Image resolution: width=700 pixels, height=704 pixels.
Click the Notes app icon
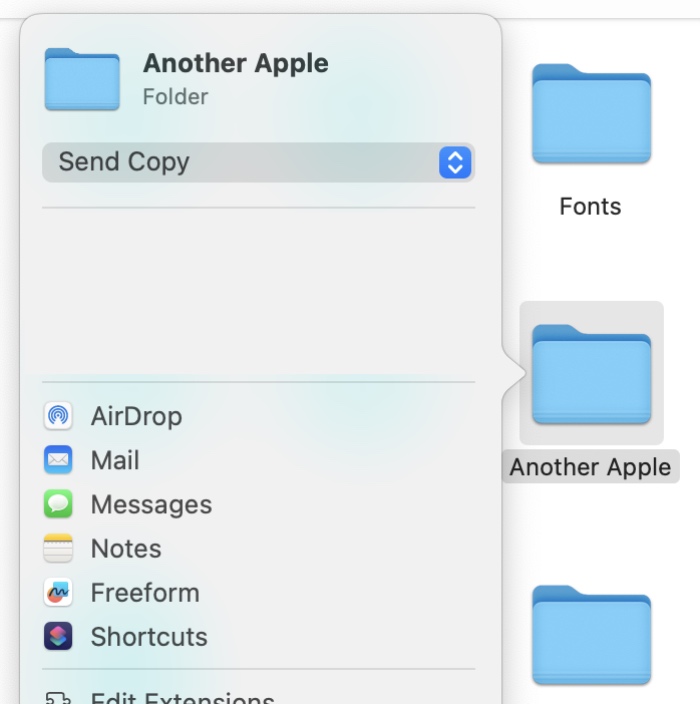(58, 548)
